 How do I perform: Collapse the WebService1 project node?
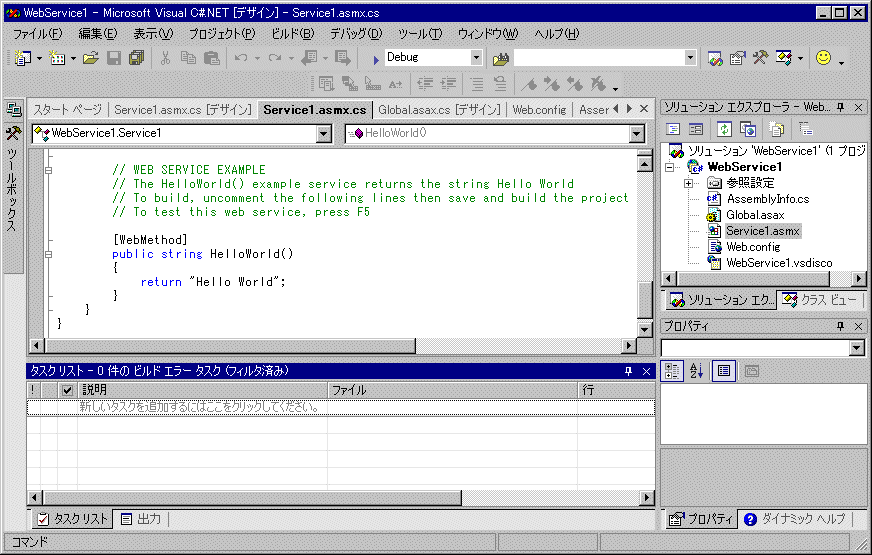coord(670,167)
